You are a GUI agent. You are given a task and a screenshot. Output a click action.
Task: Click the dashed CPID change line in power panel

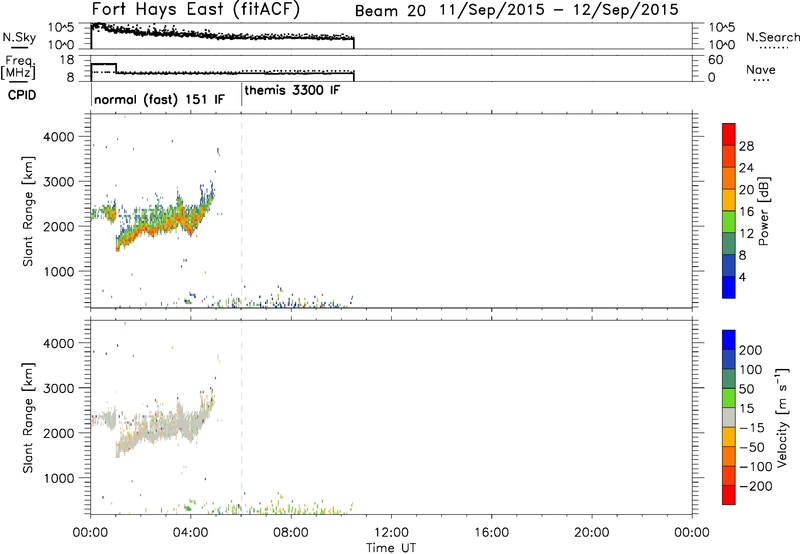pyautogui.click(x=241, y=210)
